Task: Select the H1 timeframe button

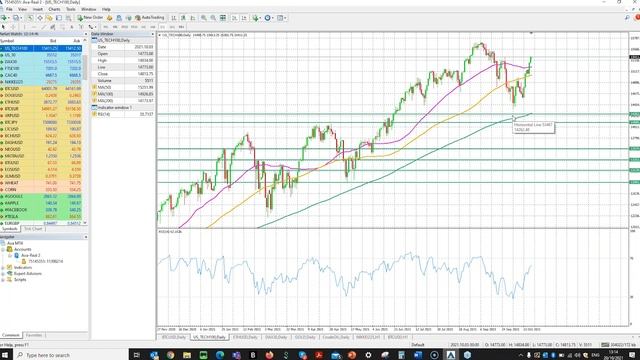Action: coord(144,27)
